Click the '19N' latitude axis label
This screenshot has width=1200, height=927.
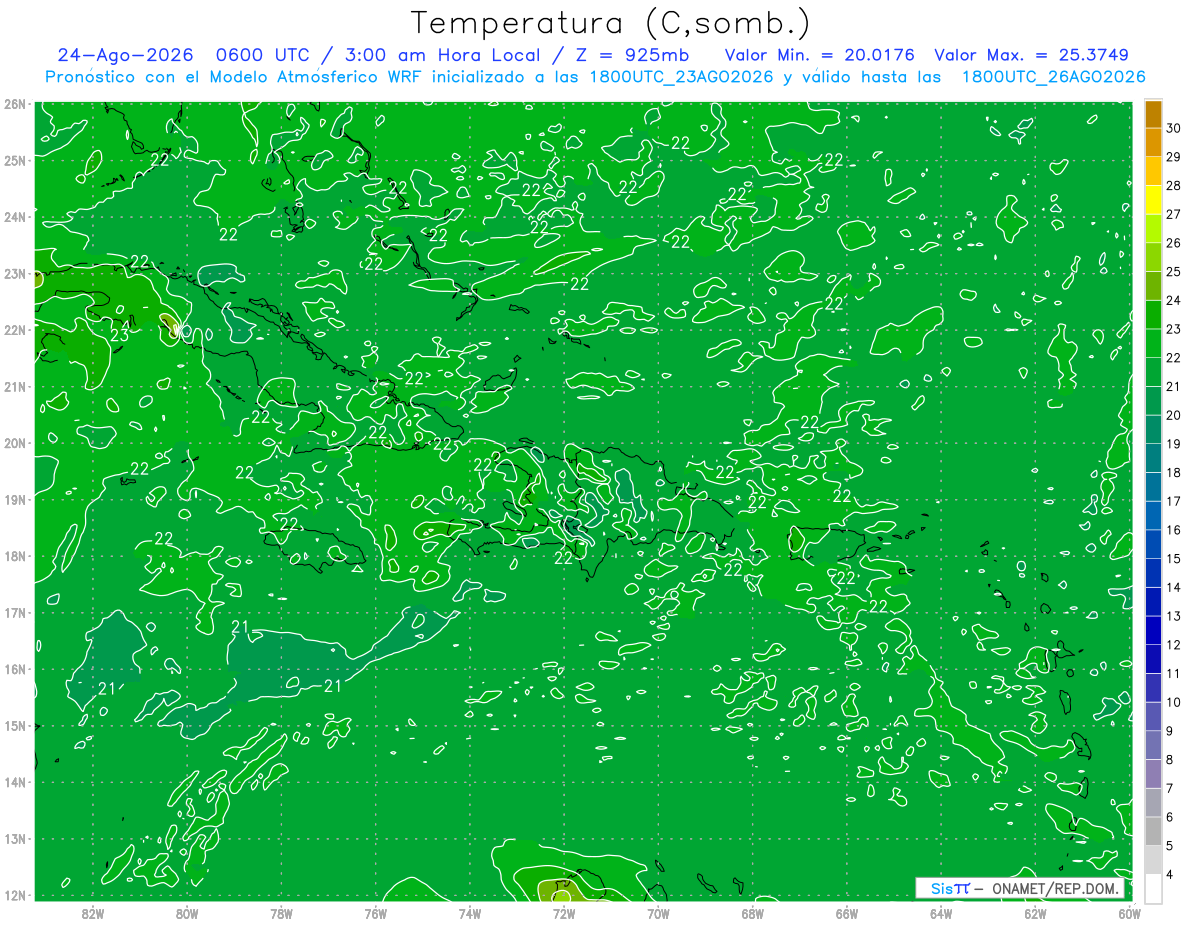15,499
